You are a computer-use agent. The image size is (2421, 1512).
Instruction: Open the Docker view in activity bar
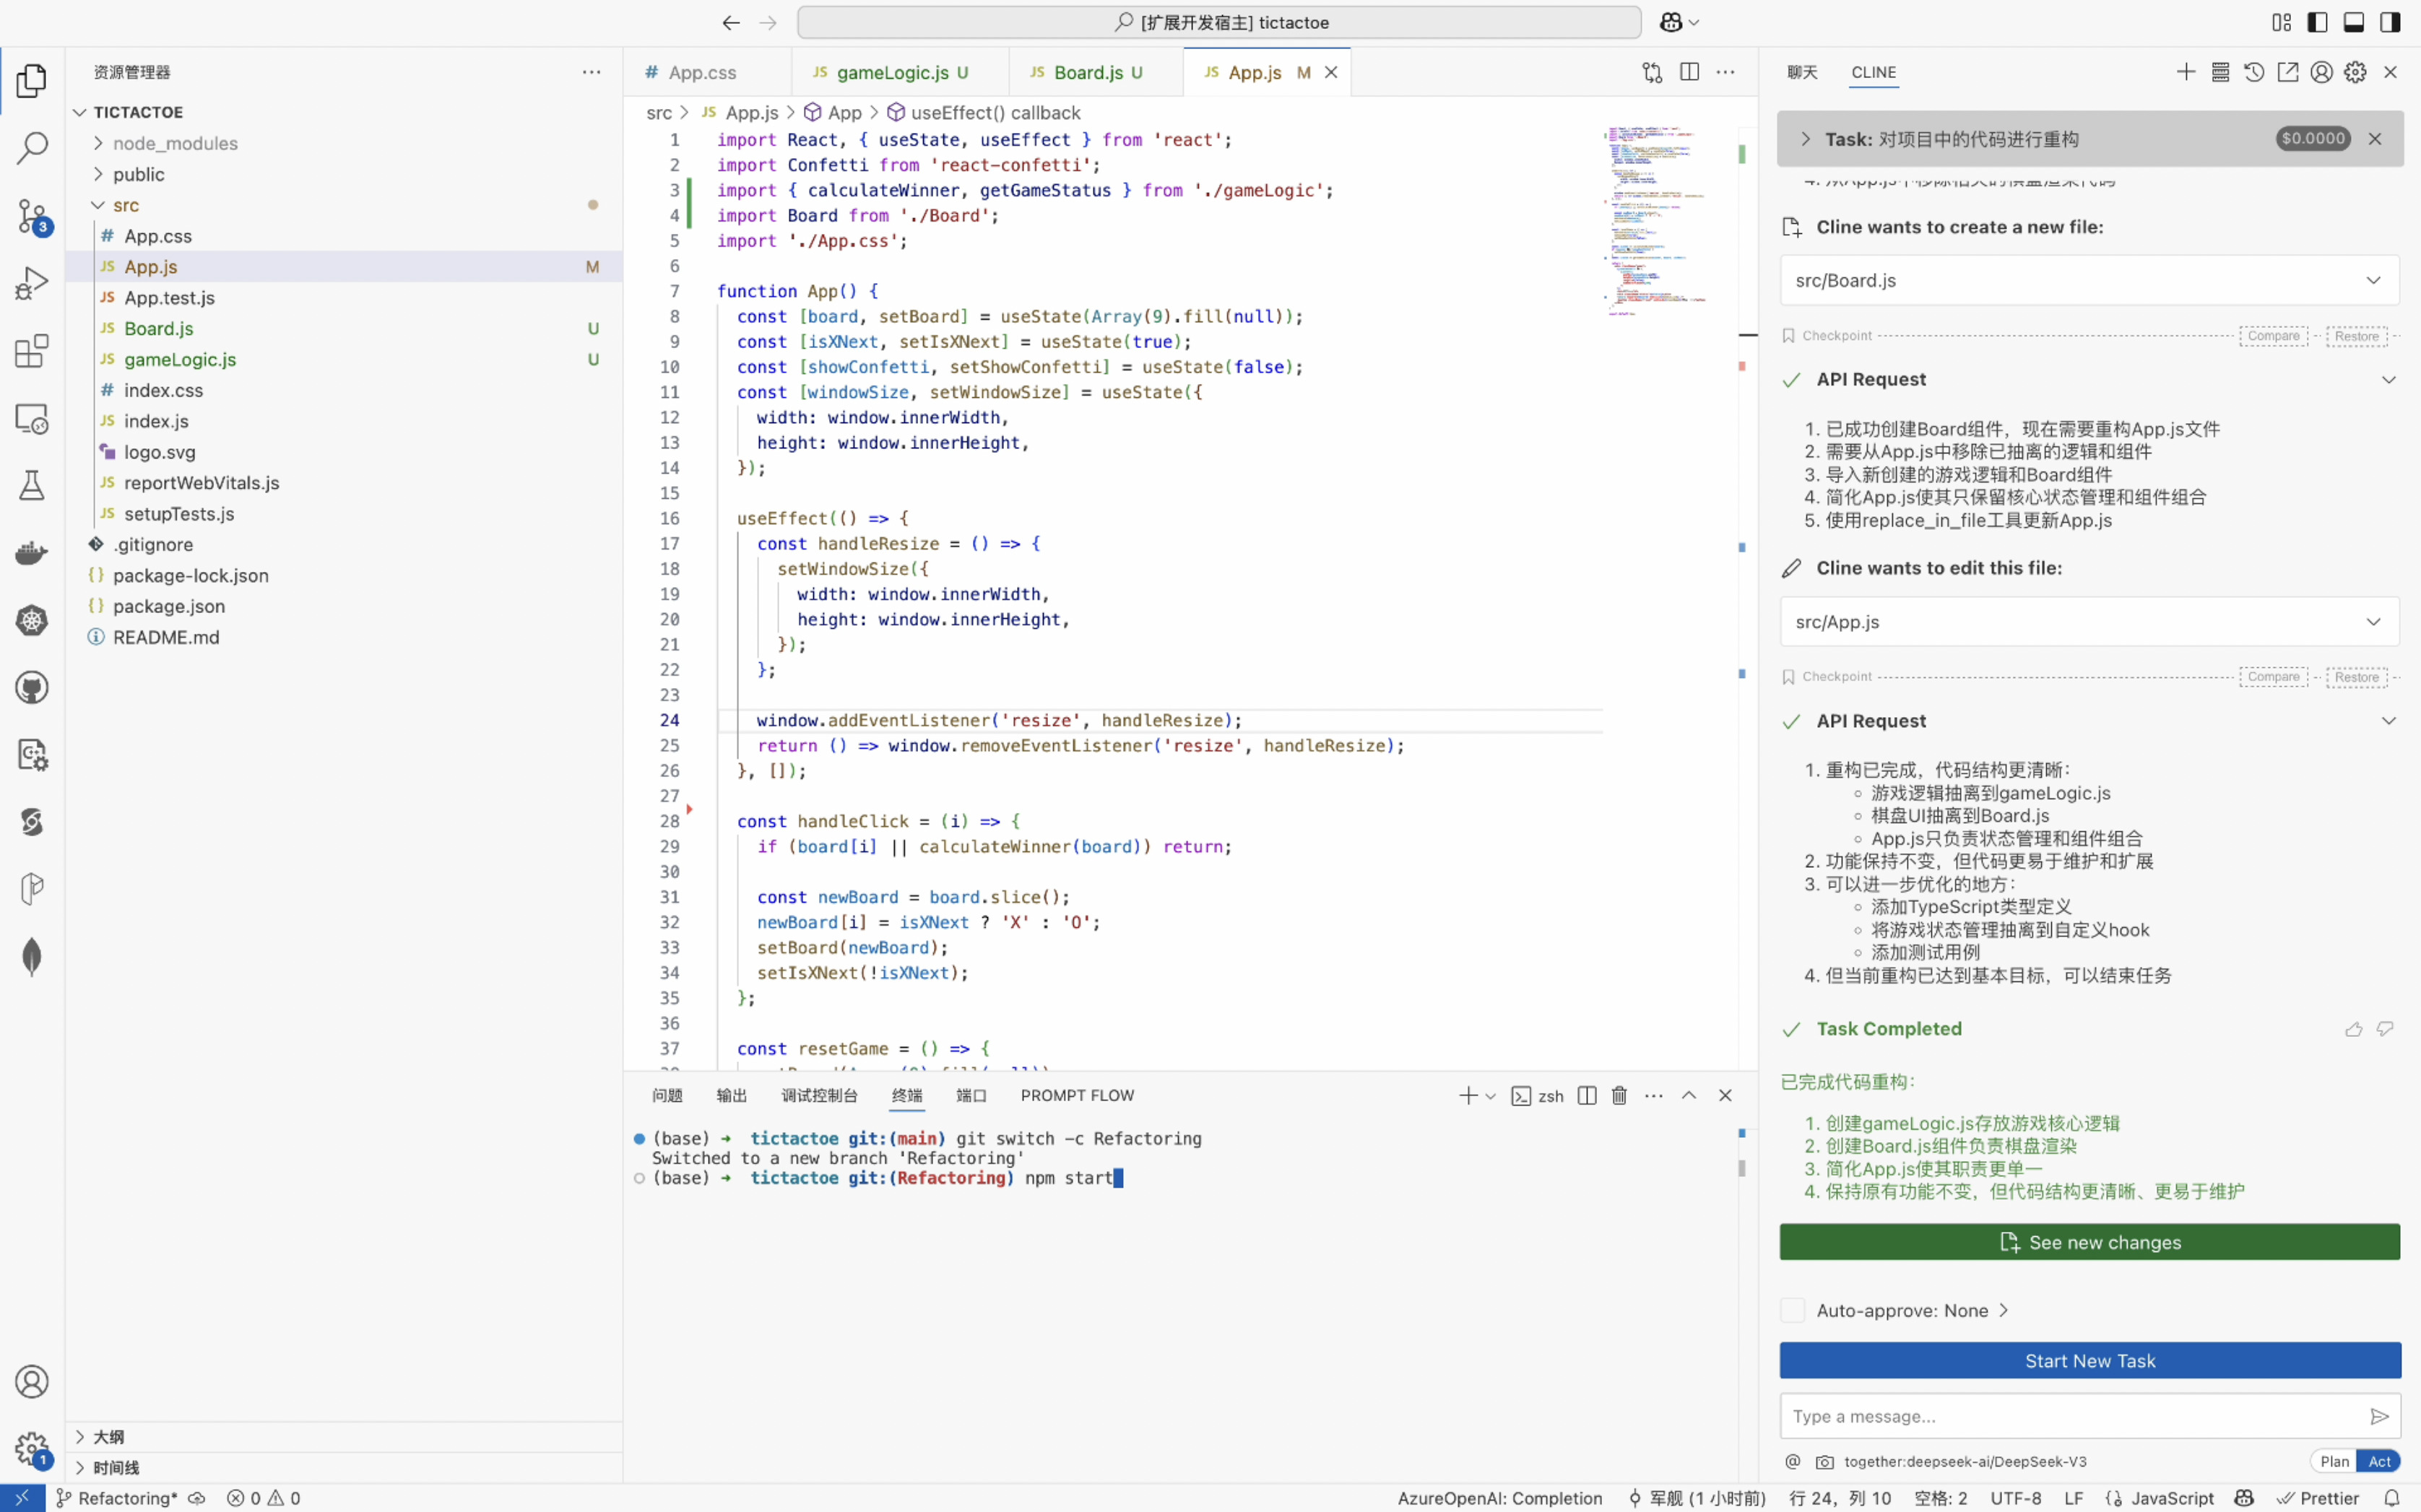pos(32,553)
